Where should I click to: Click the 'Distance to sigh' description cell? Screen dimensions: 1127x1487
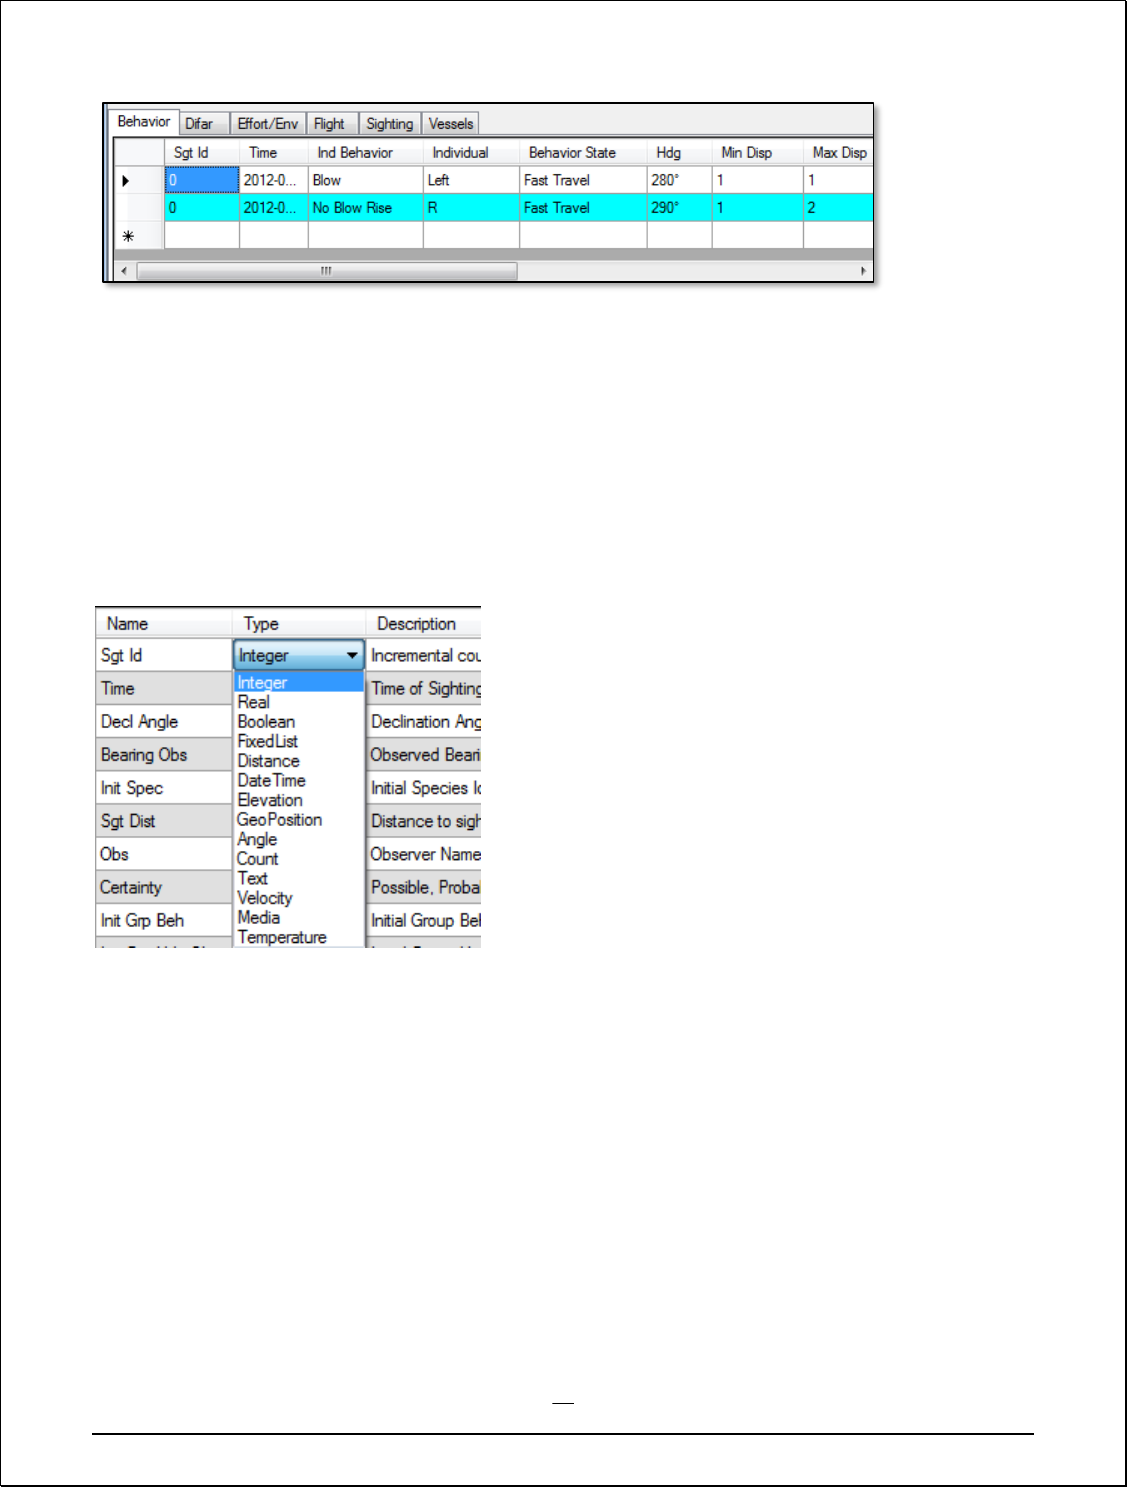pyautogui.click(x=424, y=821)
